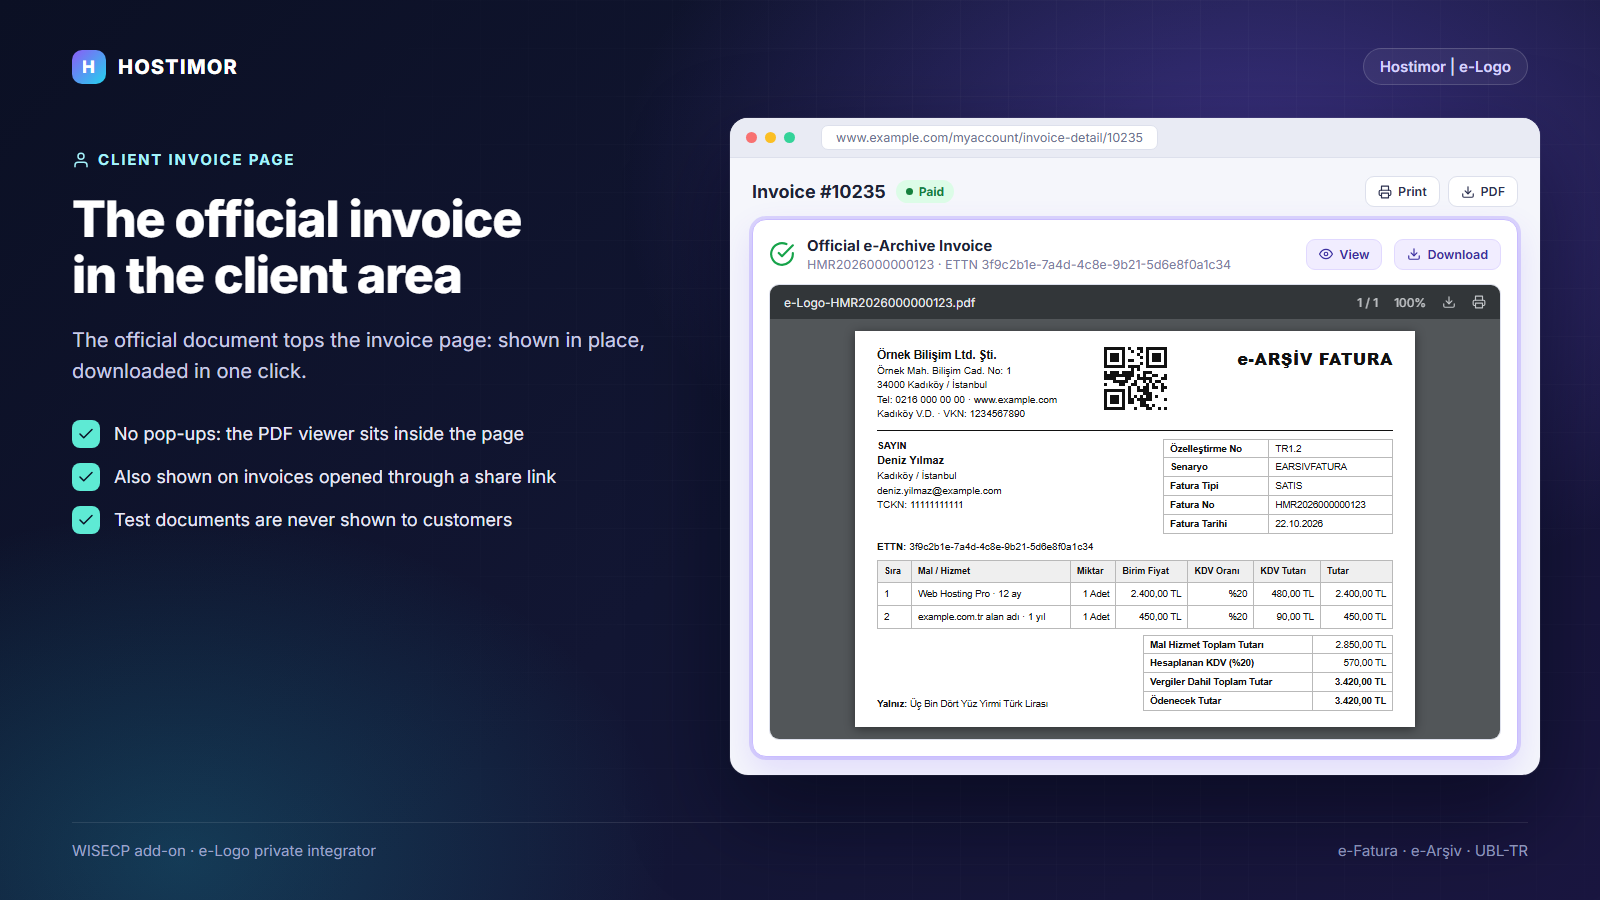Image resolution: width=1600 pixels, height=900 pixels.
Task: Click the Hostimor H logo icon
Action: [89, 67]
